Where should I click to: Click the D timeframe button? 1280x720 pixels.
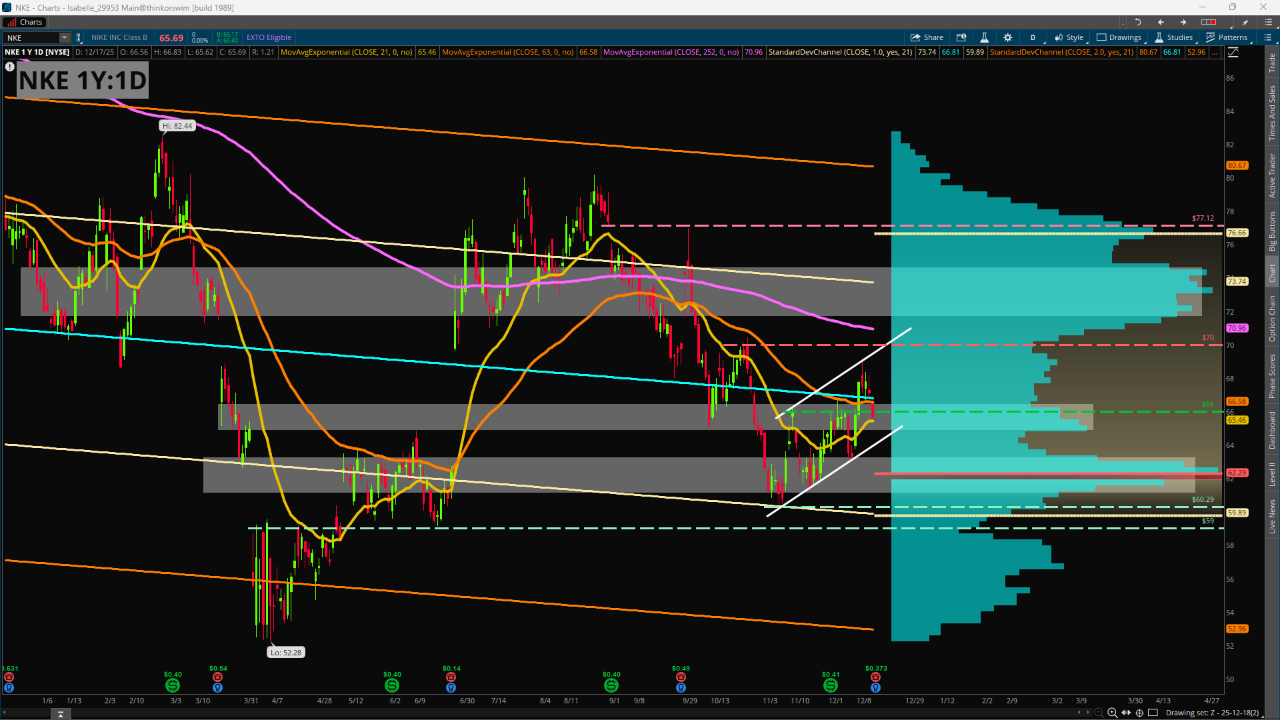click(x=1033, y=37)
